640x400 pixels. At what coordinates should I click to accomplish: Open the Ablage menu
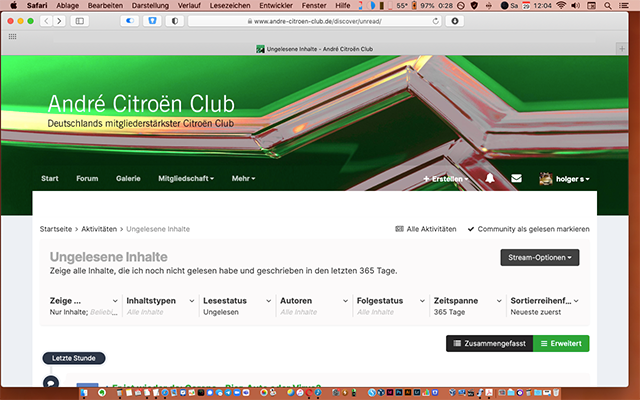point(67,5)
